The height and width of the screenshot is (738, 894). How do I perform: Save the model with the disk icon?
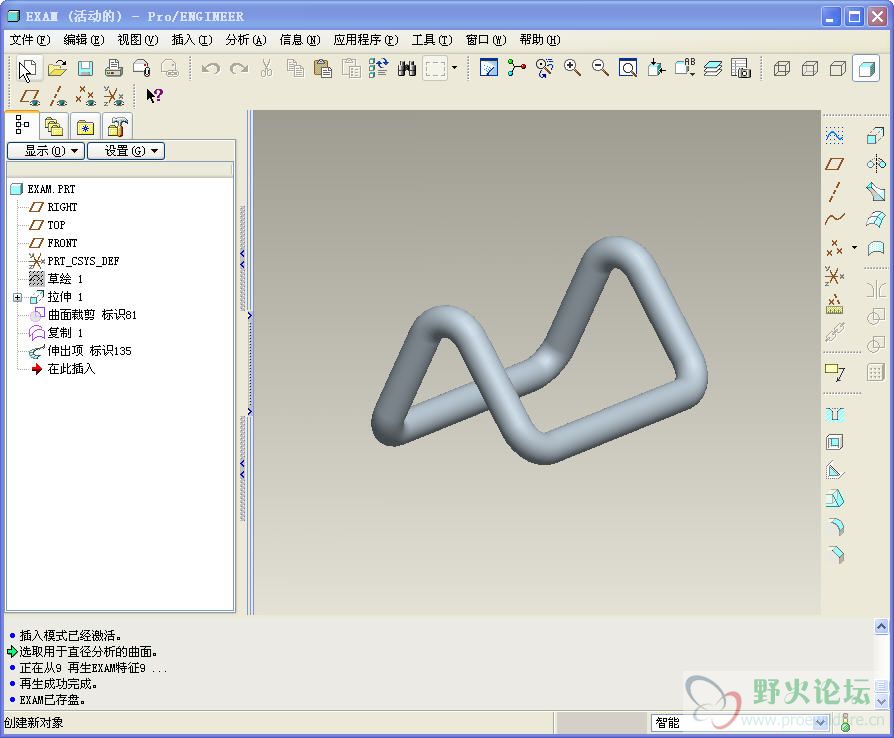[86, 68]
